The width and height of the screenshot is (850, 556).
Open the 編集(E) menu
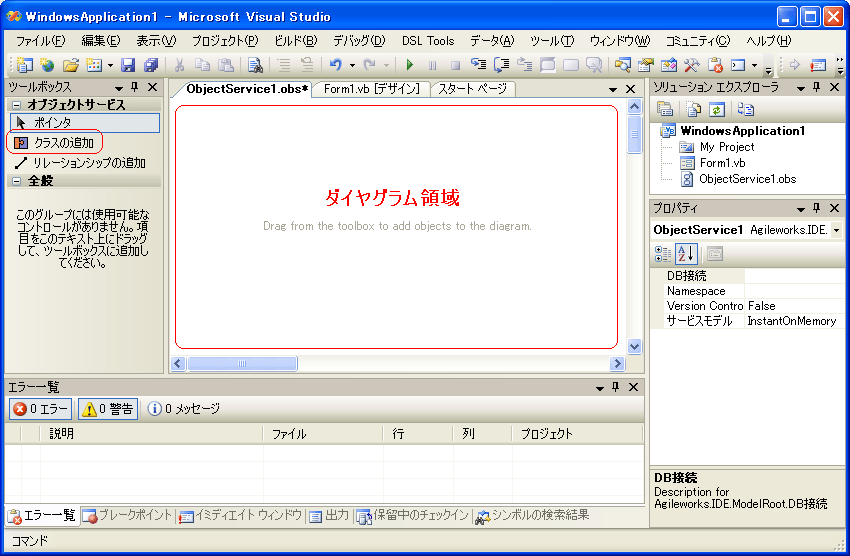100,41
